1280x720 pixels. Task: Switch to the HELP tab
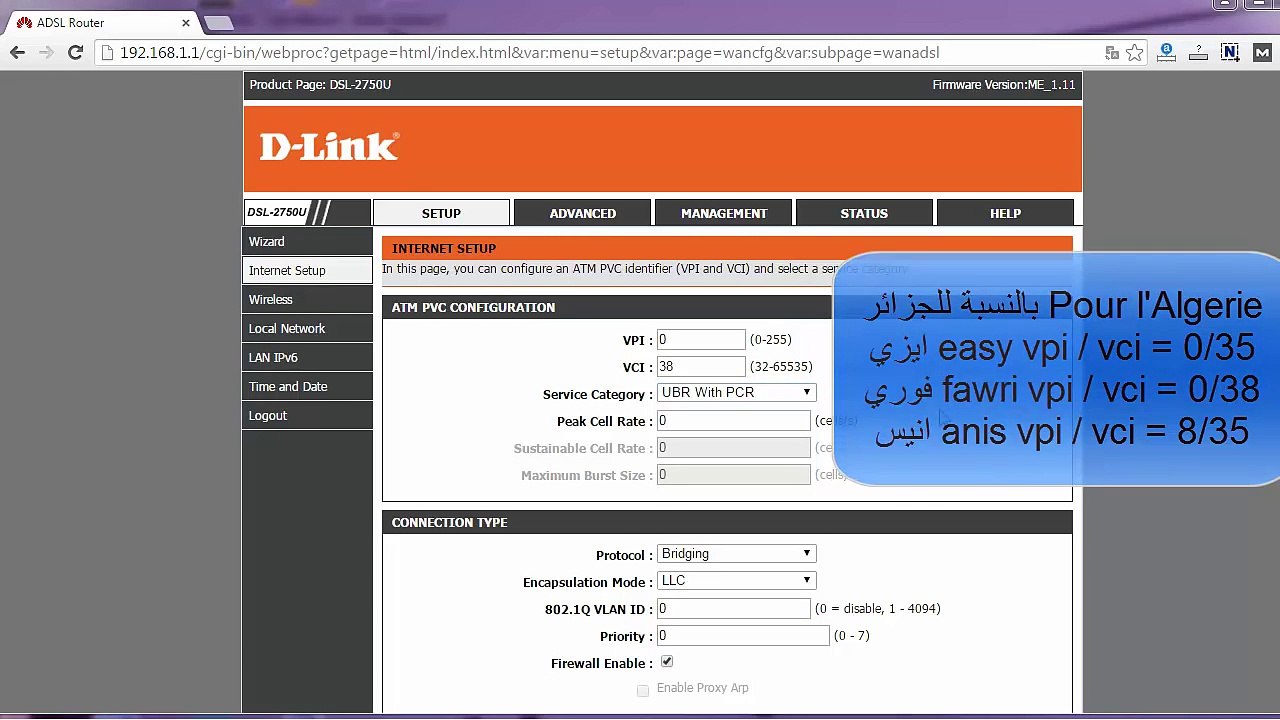click(x=1005, y=213)
